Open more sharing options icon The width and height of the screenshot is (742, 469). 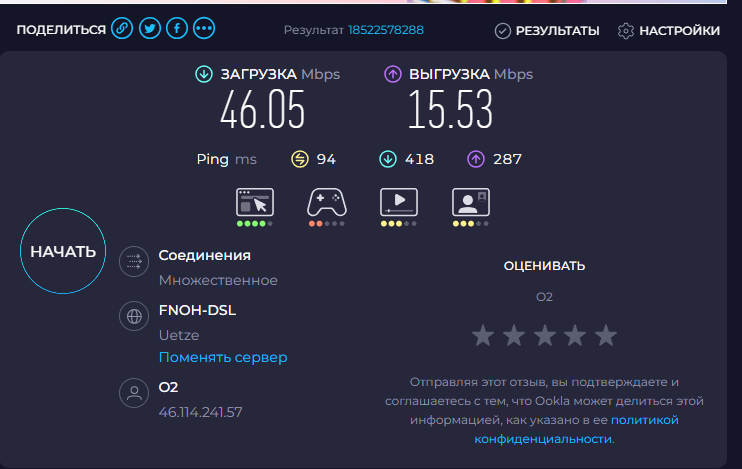point(204,30)
